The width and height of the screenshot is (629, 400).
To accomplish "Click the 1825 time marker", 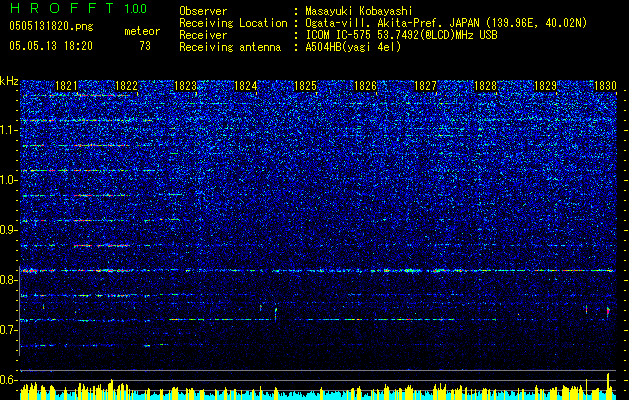I will 306,86.
